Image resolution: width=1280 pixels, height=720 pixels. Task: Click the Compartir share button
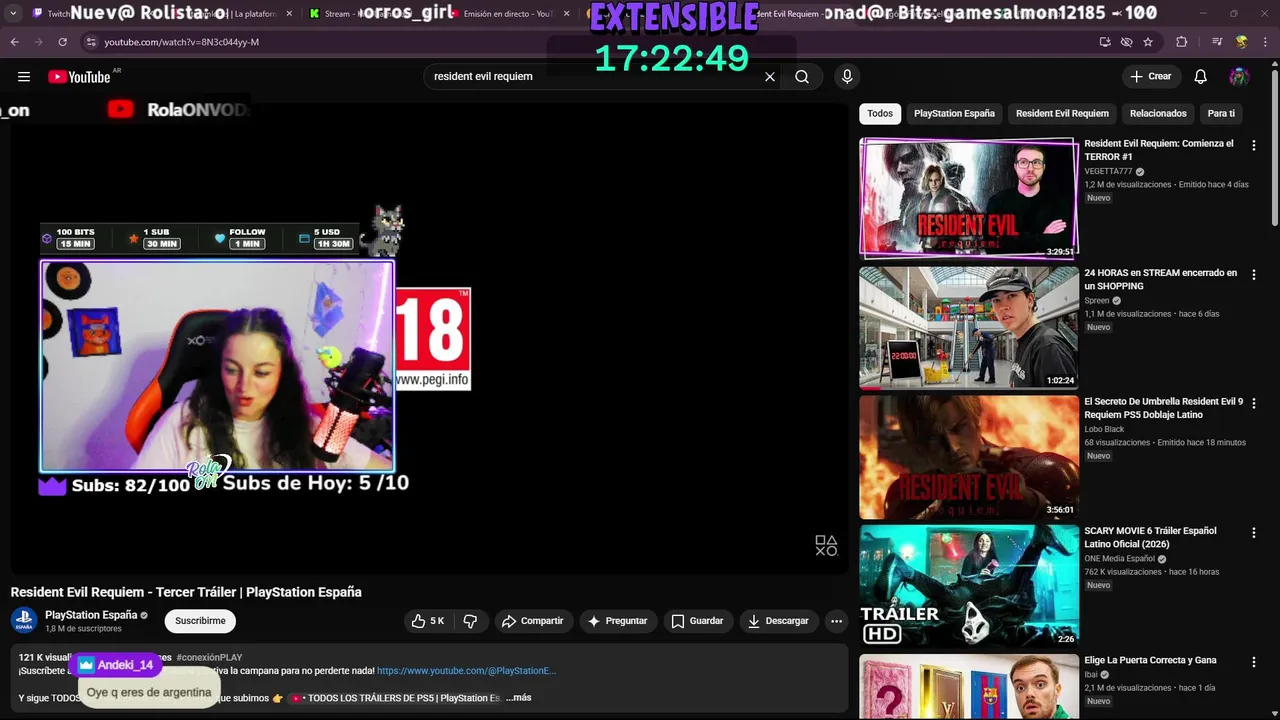point(533,621)
